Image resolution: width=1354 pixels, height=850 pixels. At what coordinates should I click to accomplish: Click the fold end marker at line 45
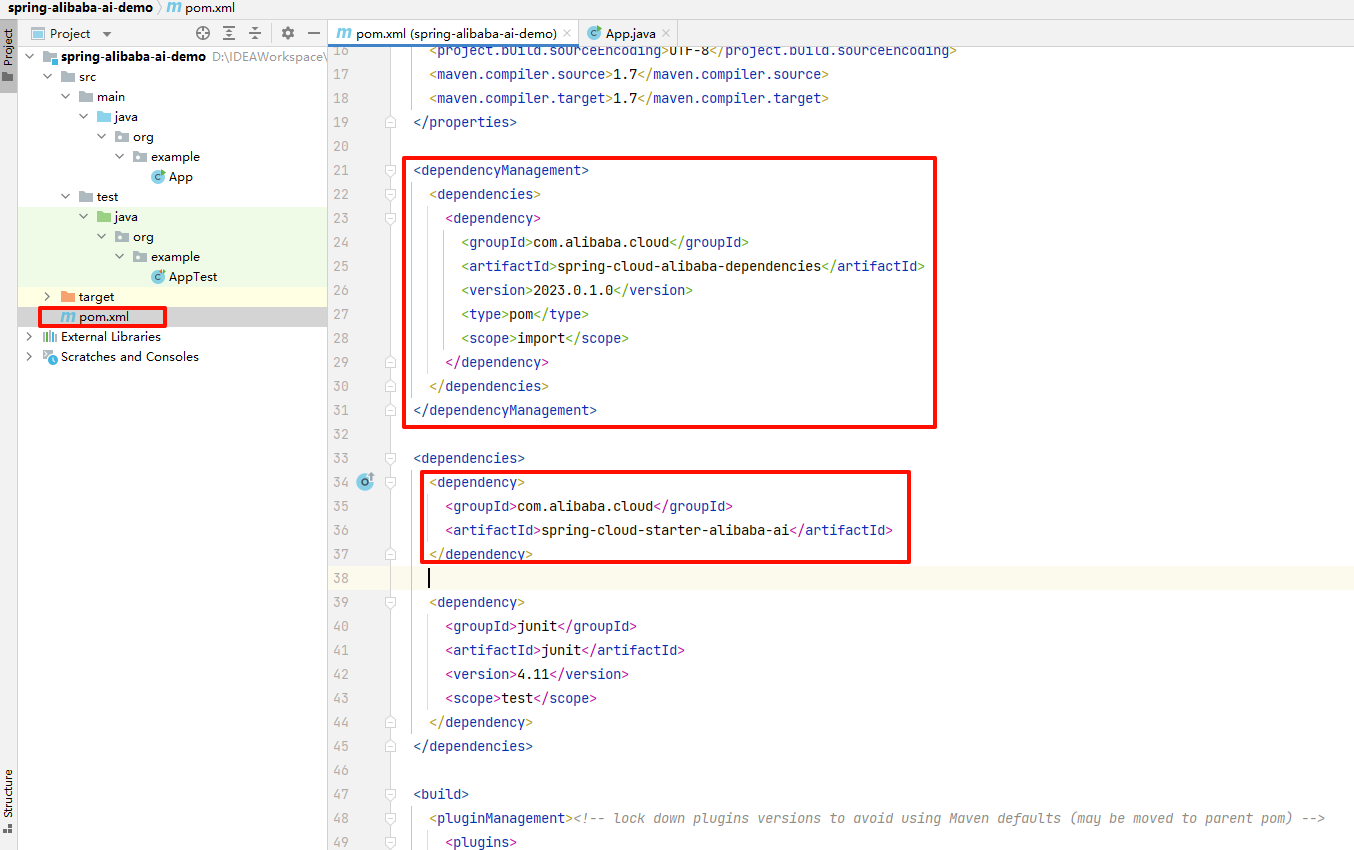[x=391, y=746]
